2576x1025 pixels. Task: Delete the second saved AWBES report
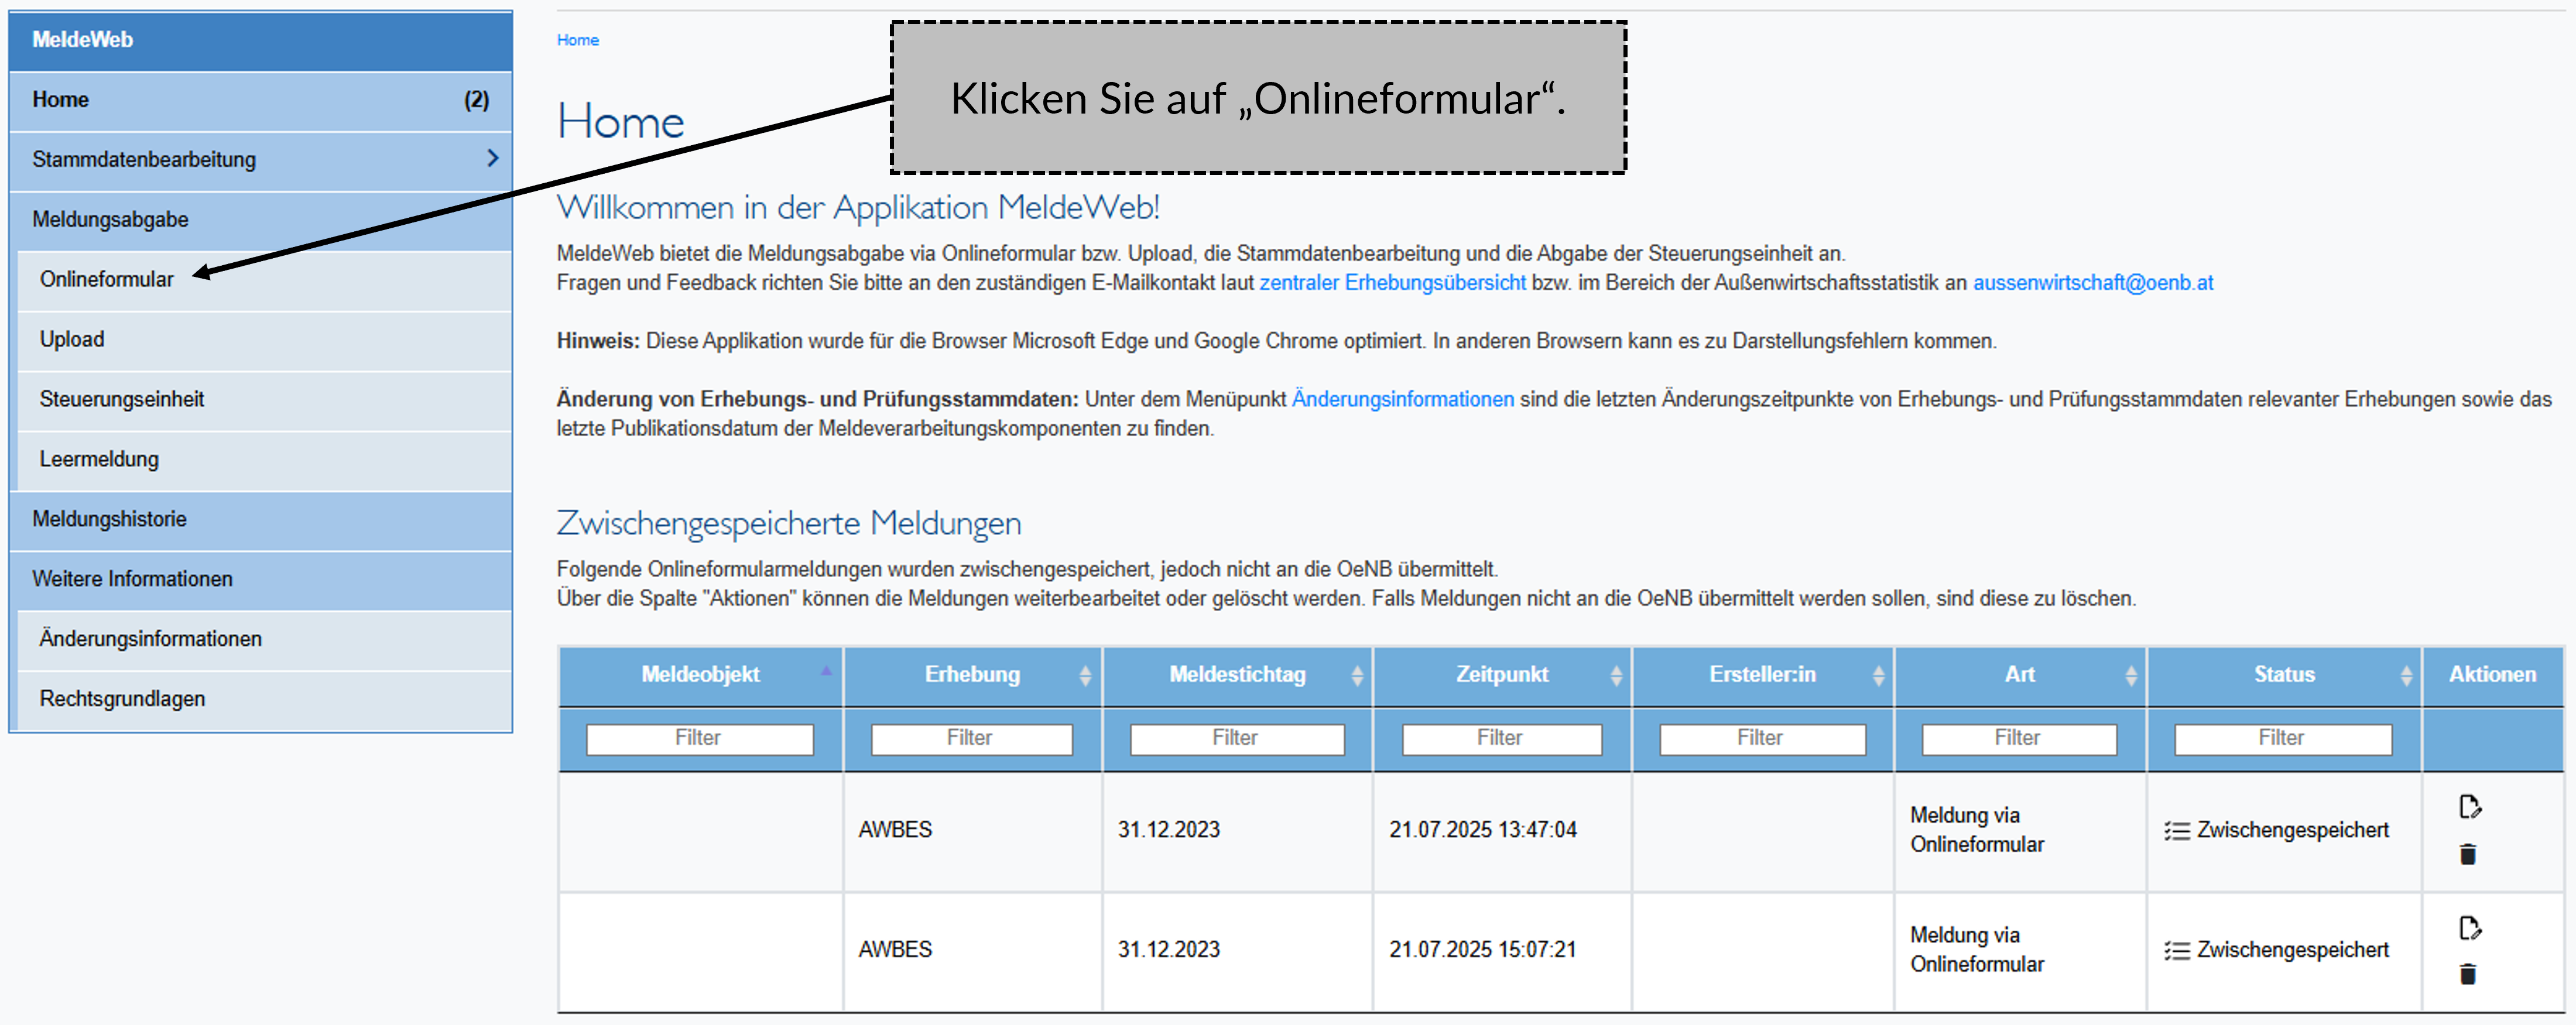click(x=2467, y=973)
